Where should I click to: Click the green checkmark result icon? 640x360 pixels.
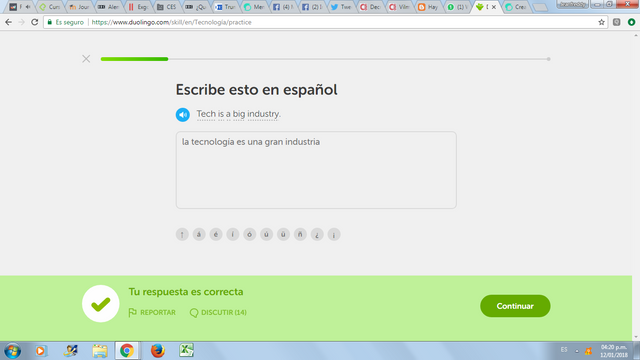[100, 303]
